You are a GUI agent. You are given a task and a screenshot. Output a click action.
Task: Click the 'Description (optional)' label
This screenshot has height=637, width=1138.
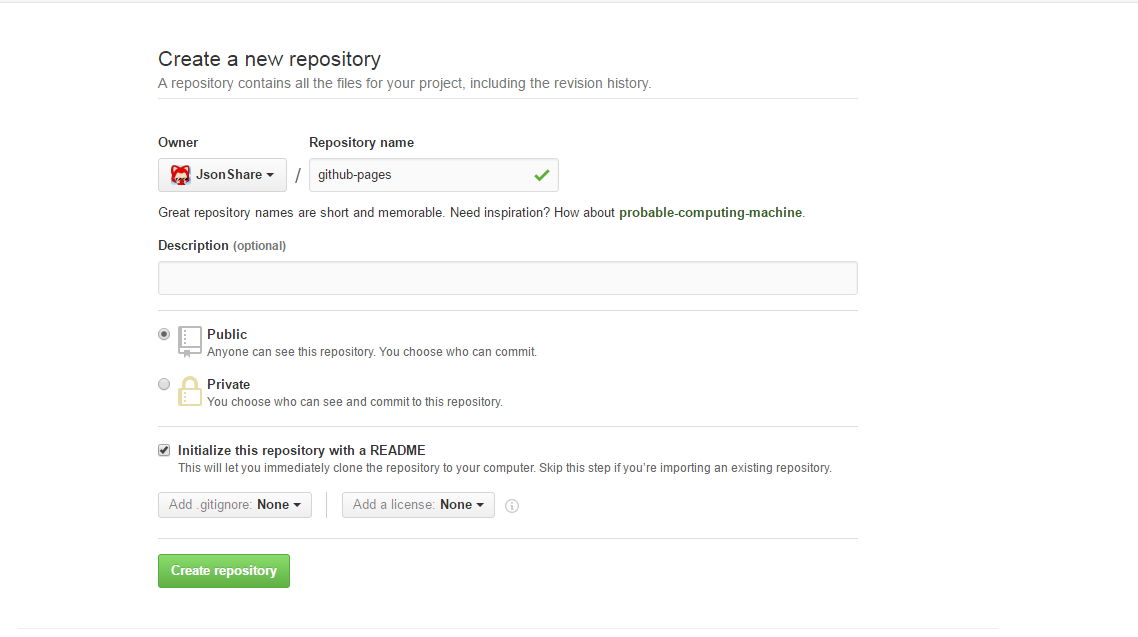[x=222, y=246]
